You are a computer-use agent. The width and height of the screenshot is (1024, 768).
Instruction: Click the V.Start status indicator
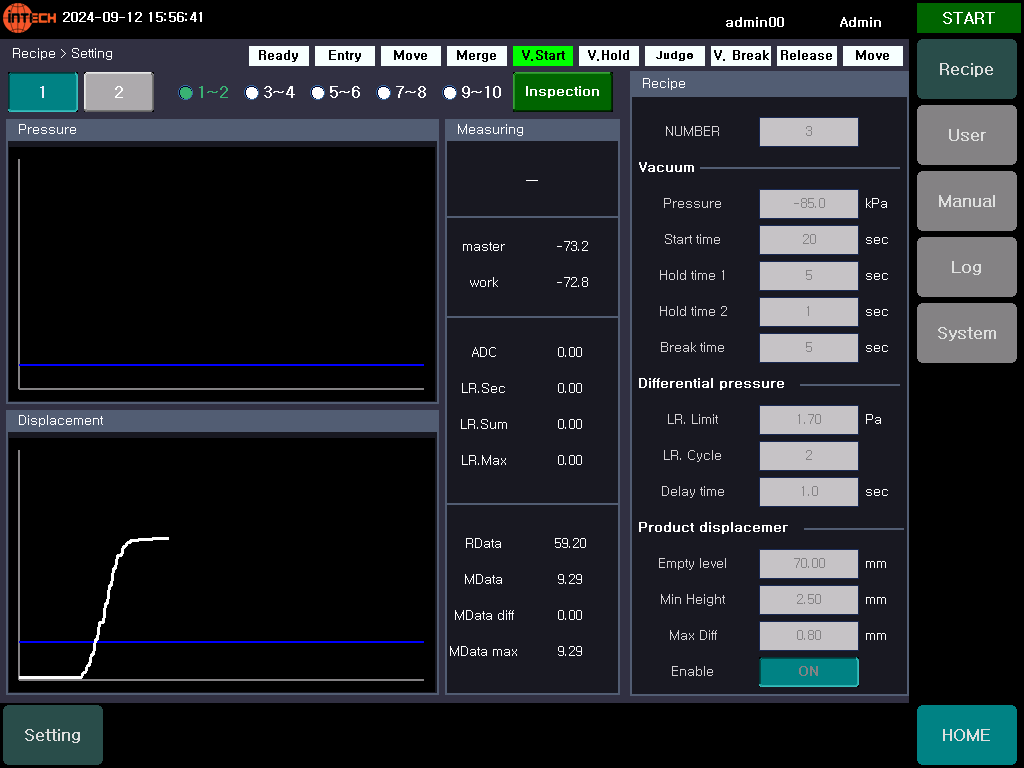543,56
